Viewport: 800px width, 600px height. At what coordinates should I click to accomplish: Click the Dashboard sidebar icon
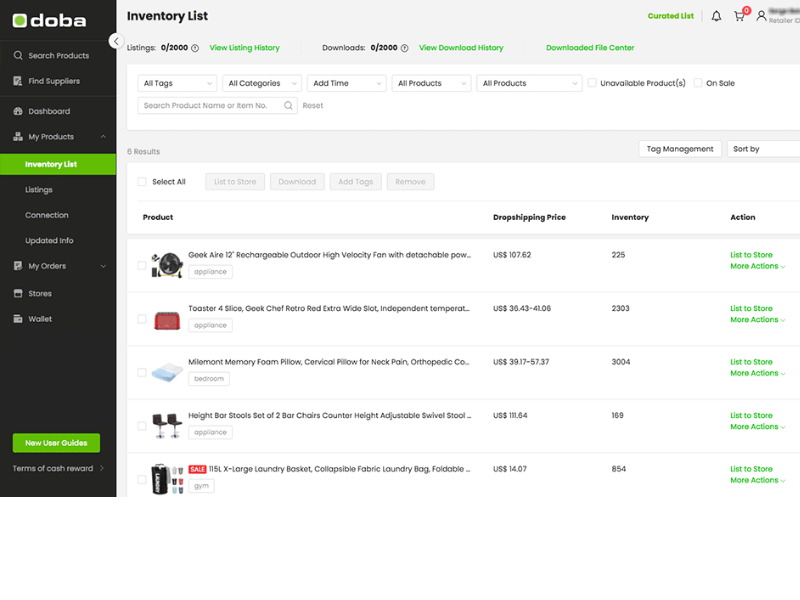(x=18, y=111)
